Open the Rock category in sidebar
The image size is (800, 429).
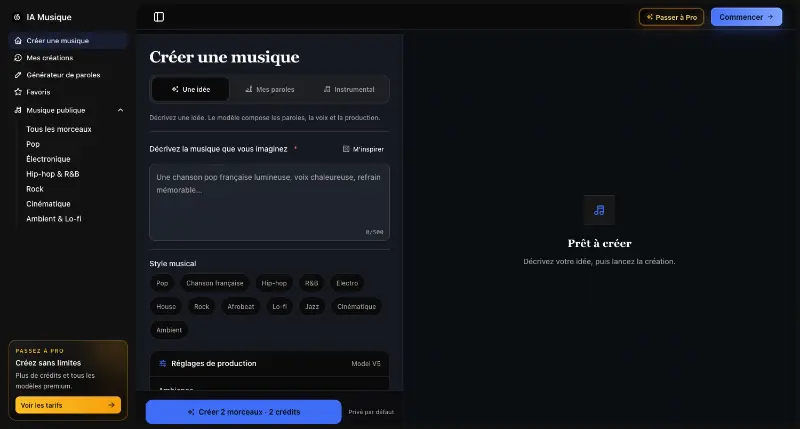tap(35, 189)
